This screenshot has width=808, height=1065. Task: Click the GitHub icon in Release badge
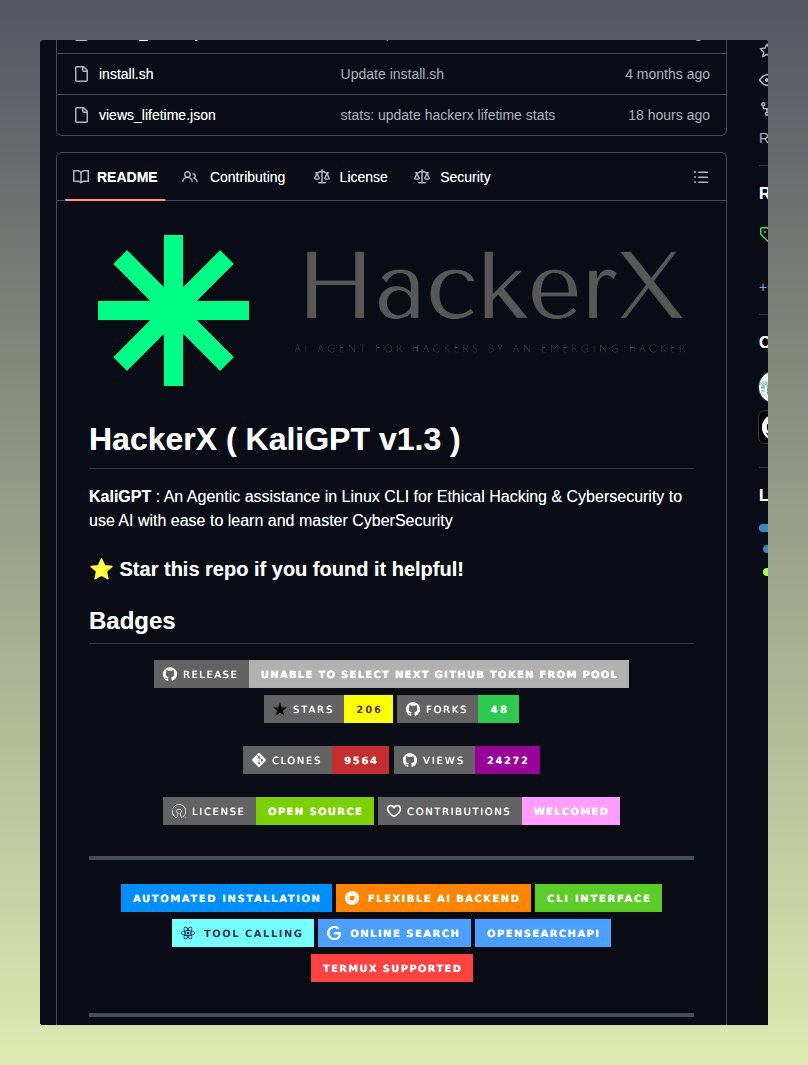170,674
